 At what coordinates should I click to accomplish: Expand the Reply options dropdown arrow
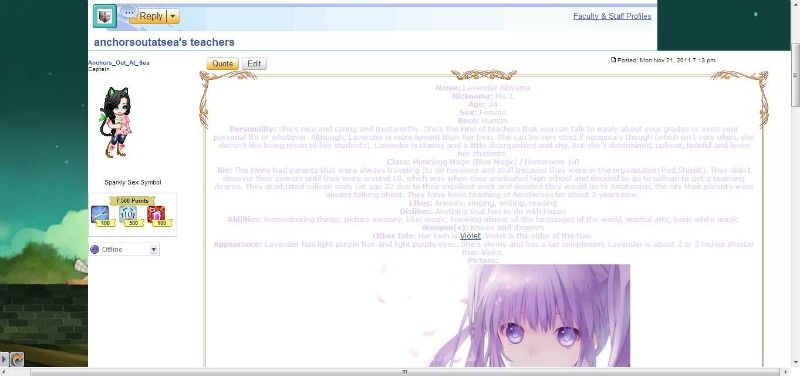pyautogui.click(x=173, y=16)
